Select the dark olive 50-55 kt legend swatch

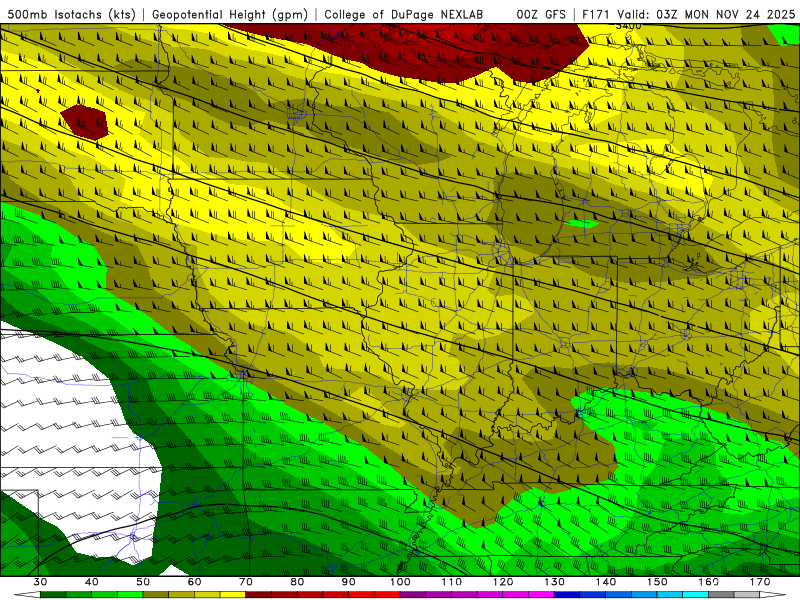(x=156, y=595)
